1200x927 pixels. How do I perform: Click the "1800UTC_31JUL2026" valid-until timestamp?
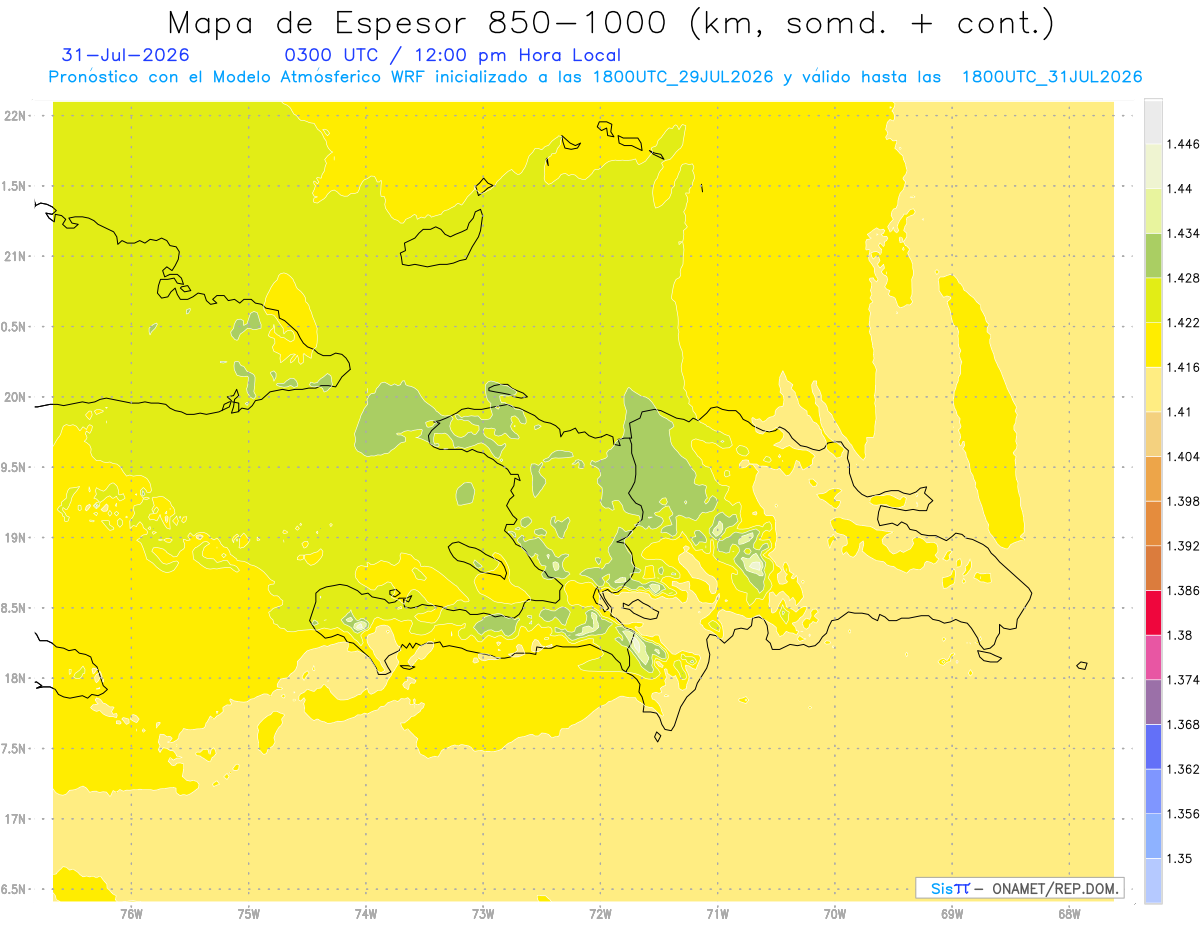pos(1052,77)
